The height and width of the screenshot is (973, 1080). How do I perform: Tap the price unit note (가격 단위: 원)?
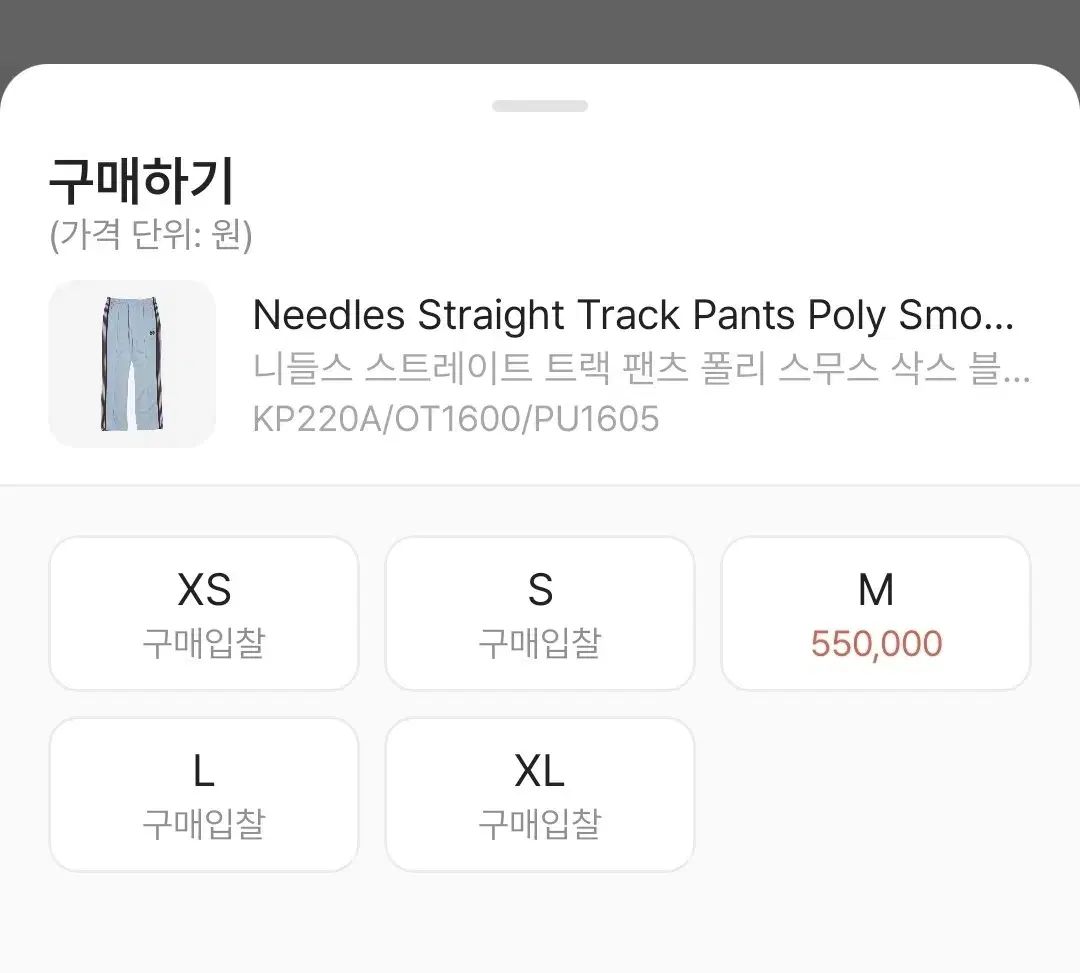click(151, 236)
